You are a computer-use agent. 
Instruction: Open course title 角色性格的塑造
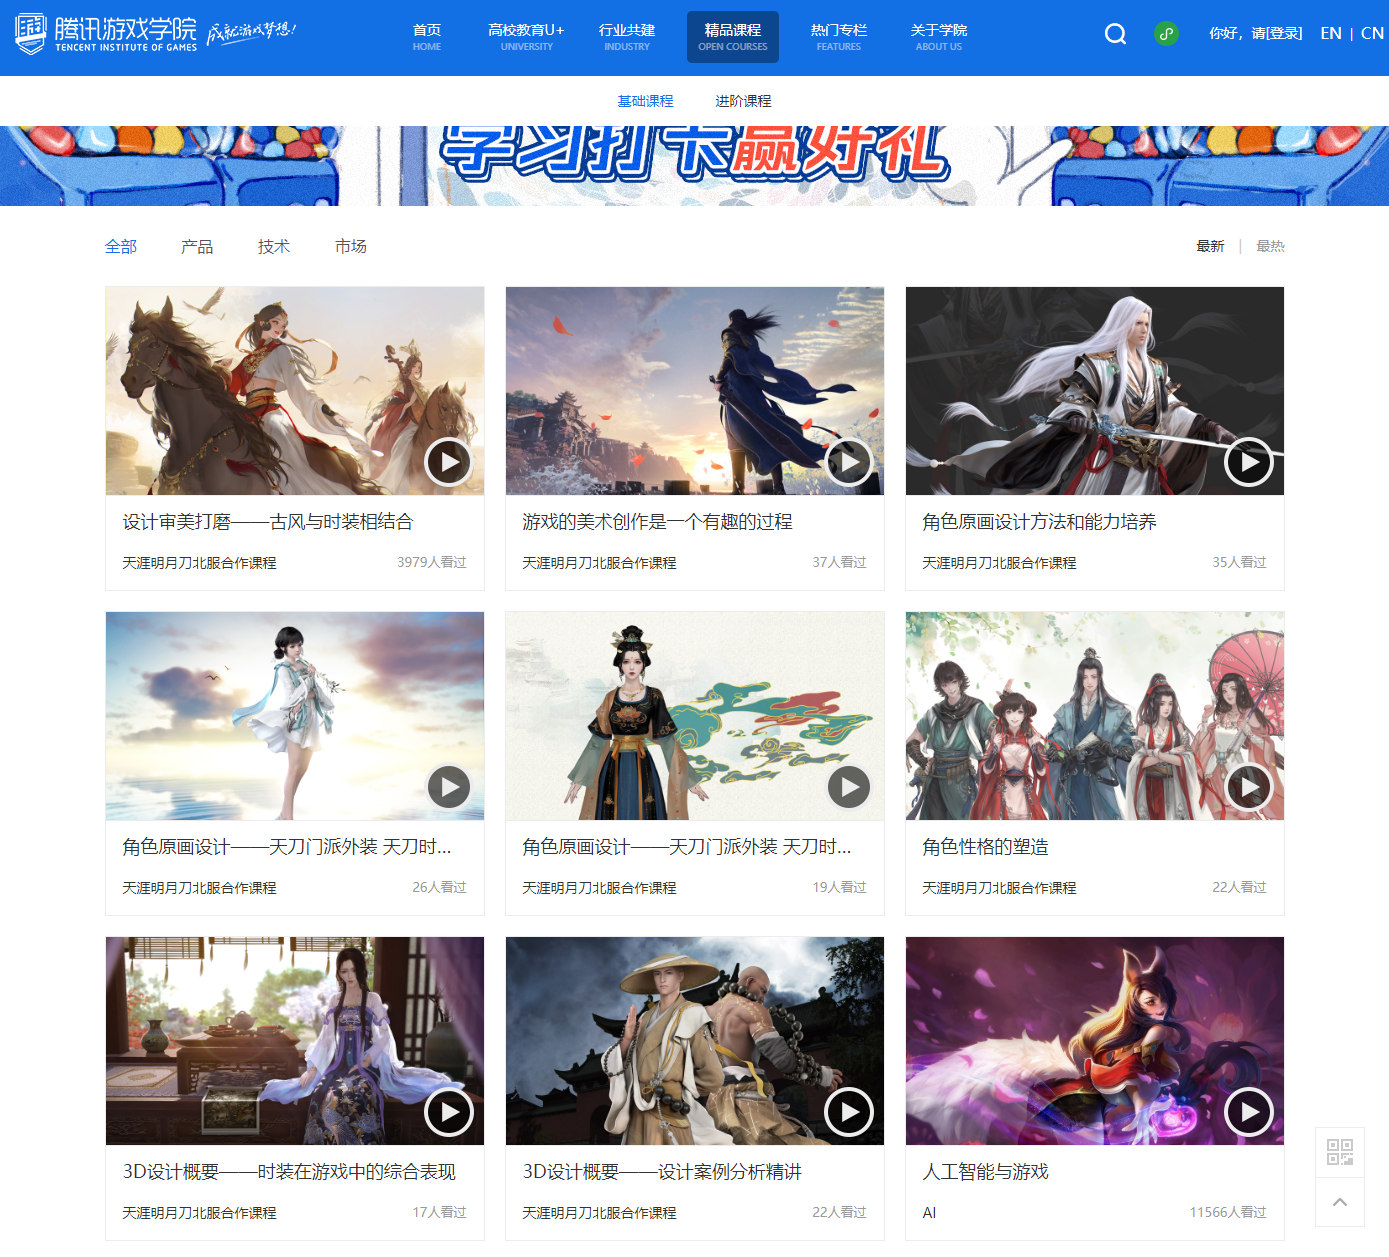coord(985,847)
